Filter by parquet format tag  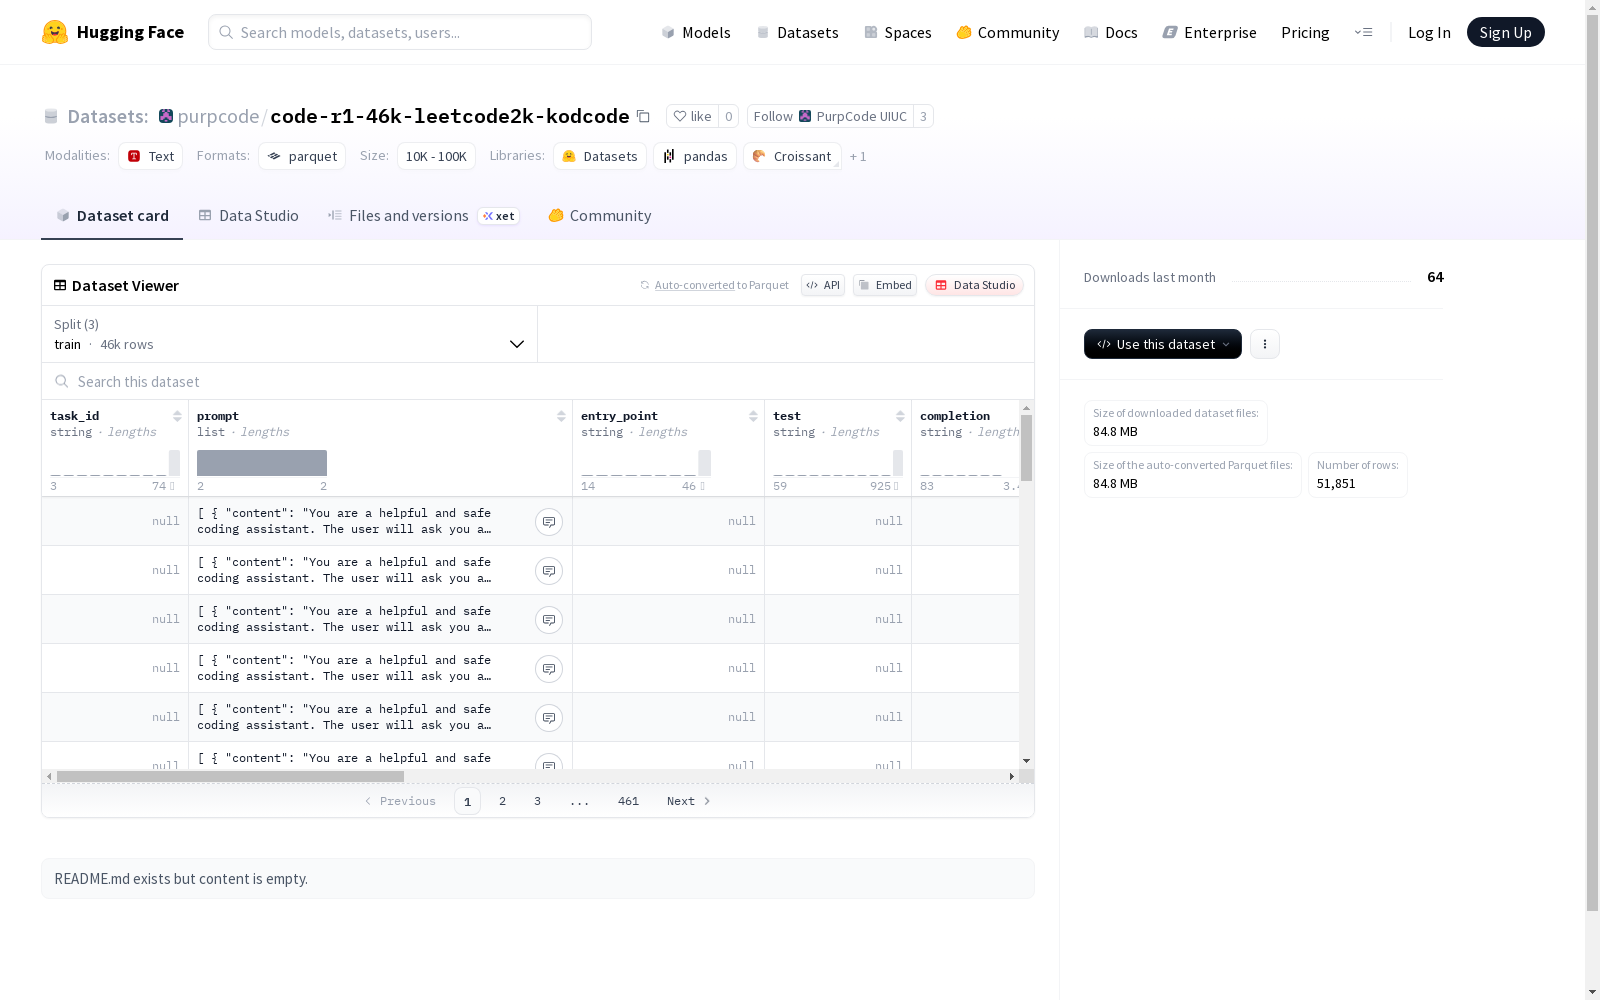coord(302,156)
